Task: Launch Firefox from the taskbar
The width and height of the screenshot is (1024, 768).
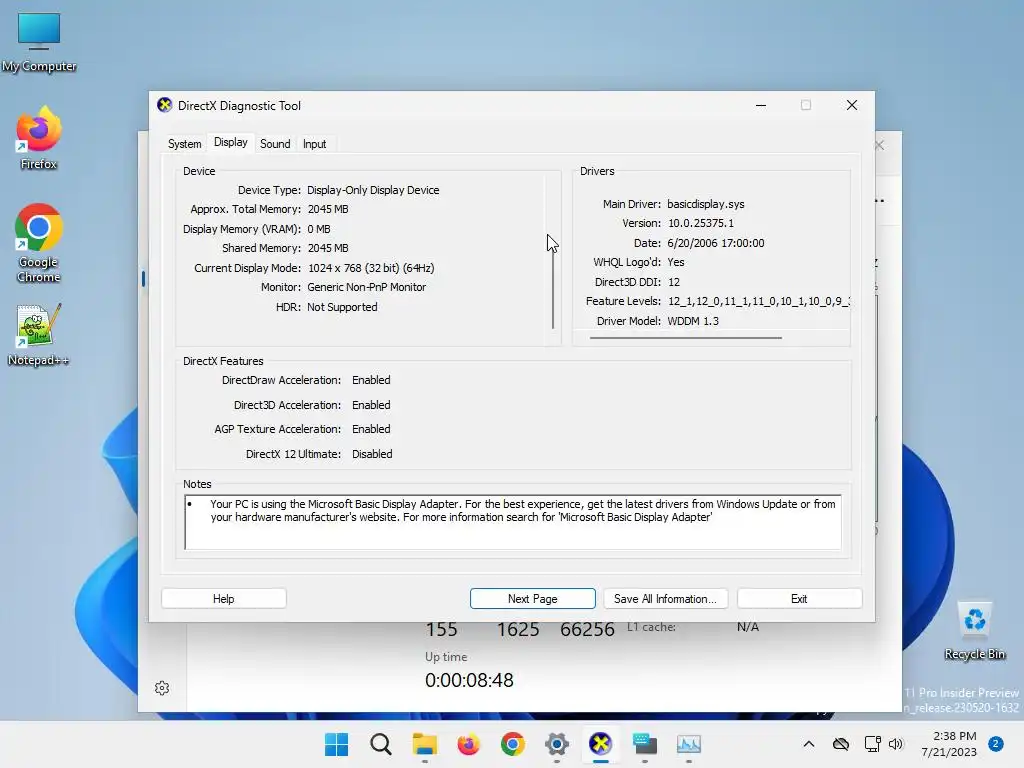Action: coord(468,744)
